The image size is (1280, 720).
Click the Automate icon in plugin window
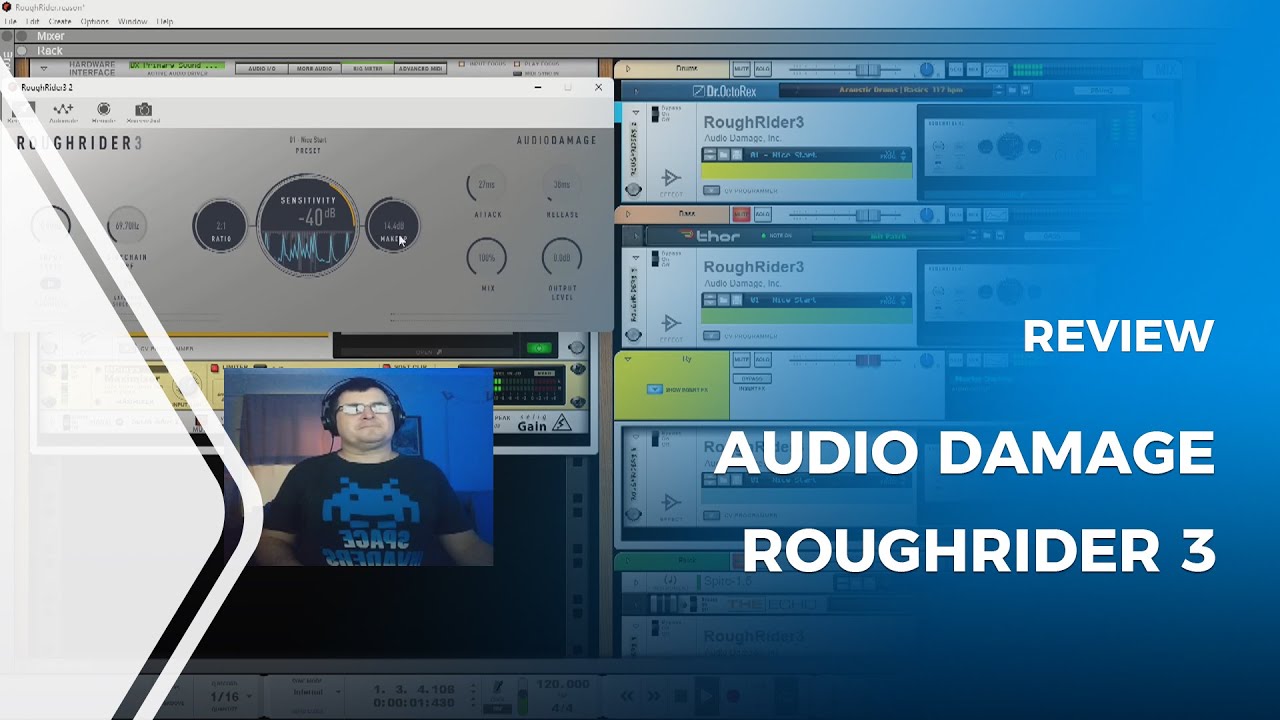point(63,112)
